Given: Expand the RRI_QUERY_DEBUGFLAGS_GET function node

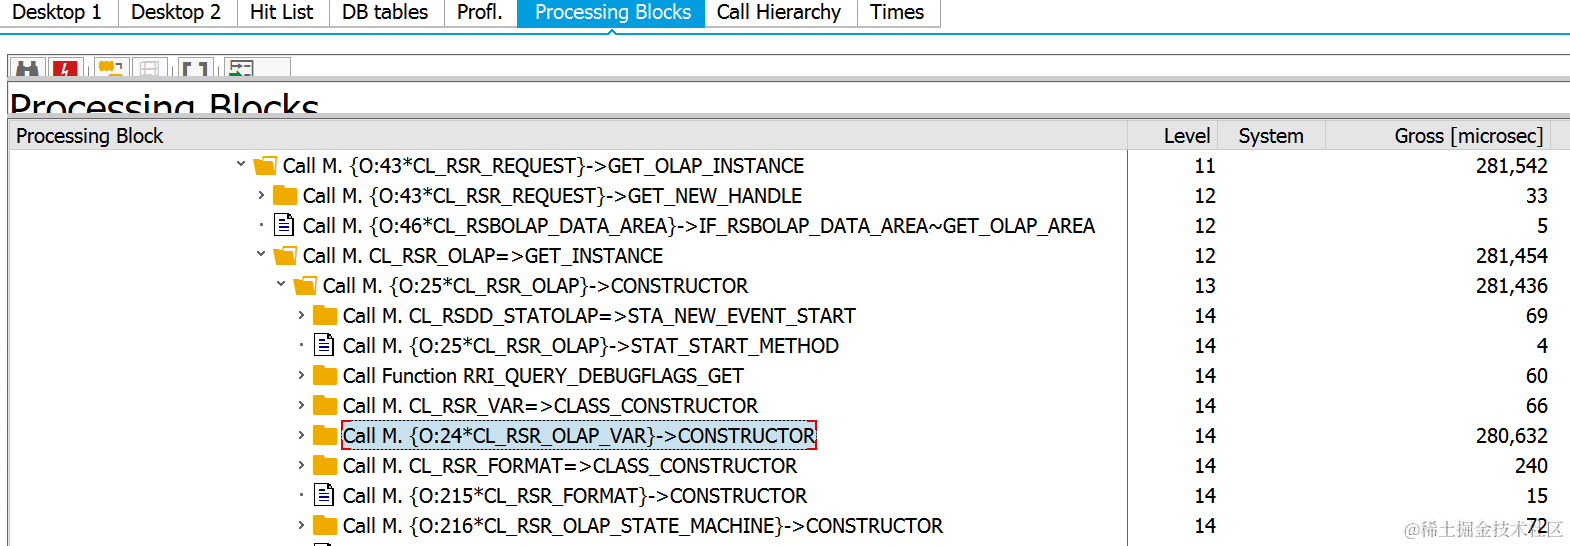Looking at the screenshot, I should point(301,375).
